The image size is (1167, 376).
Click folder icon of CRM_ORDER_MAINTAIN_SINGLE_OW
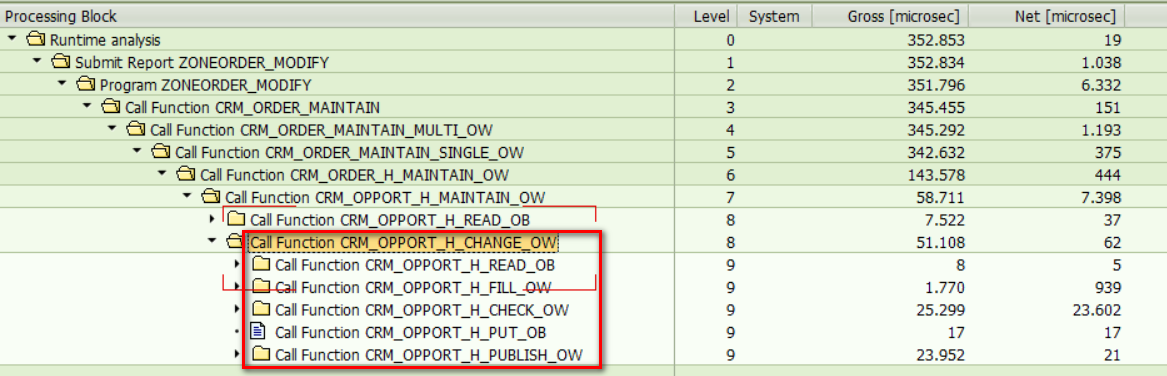point(161,151)
